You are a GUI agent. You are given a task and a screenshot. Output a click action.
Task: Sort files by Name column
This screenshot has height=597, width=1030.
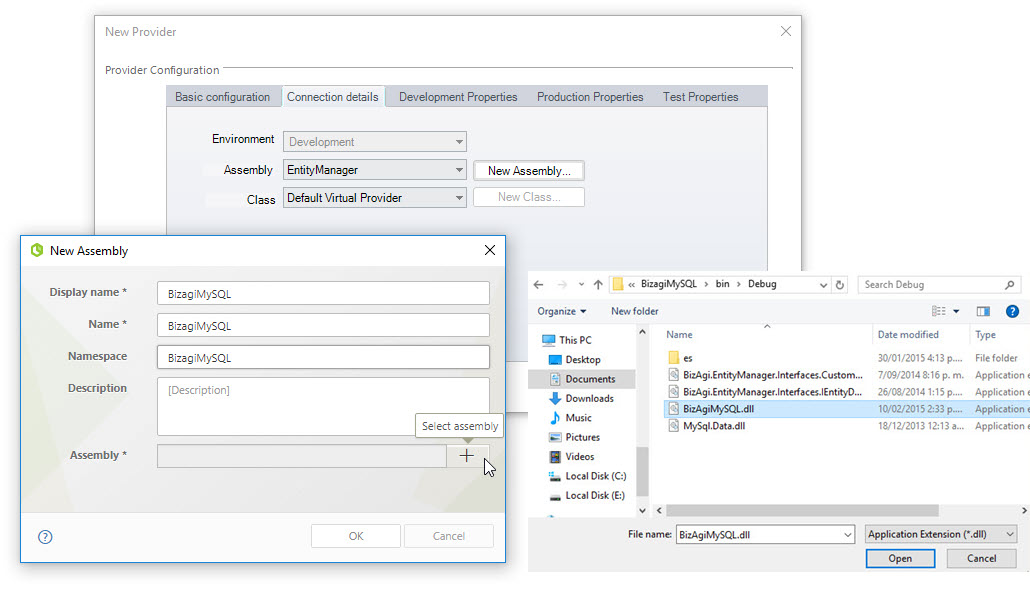[x=679, y=334]
